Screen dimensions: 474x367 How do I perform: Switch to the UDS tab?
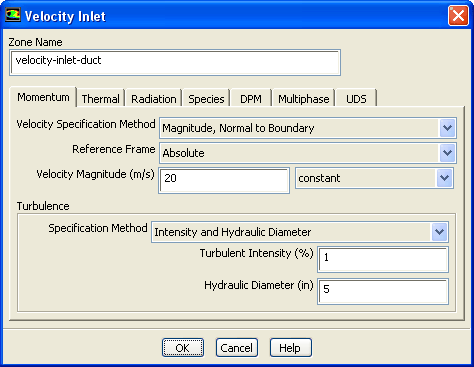tap(356, 99)
